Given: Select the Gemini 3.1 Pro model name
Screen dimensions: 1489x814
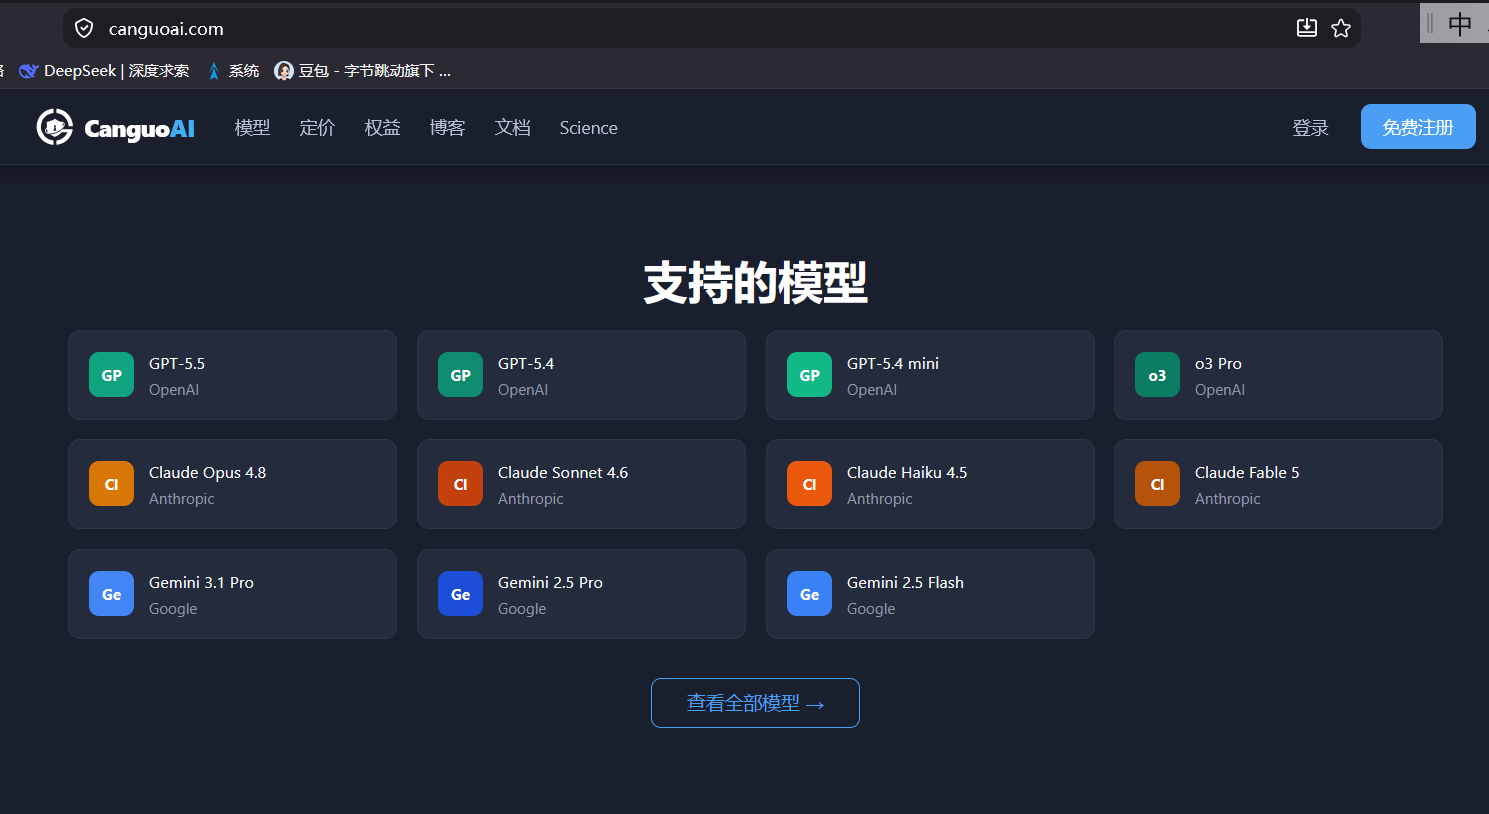Looking at the screenshot, I should coord(201,583).
